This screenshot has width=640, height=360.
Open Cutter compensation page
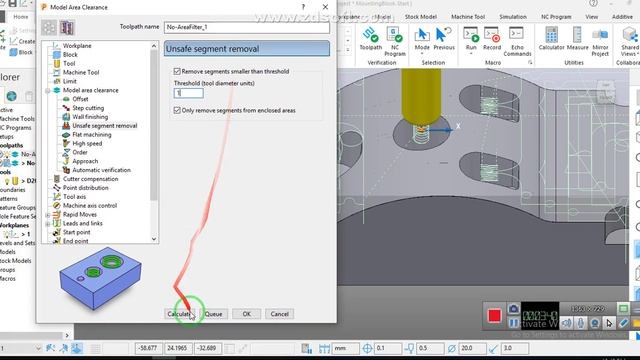(90, 179)
